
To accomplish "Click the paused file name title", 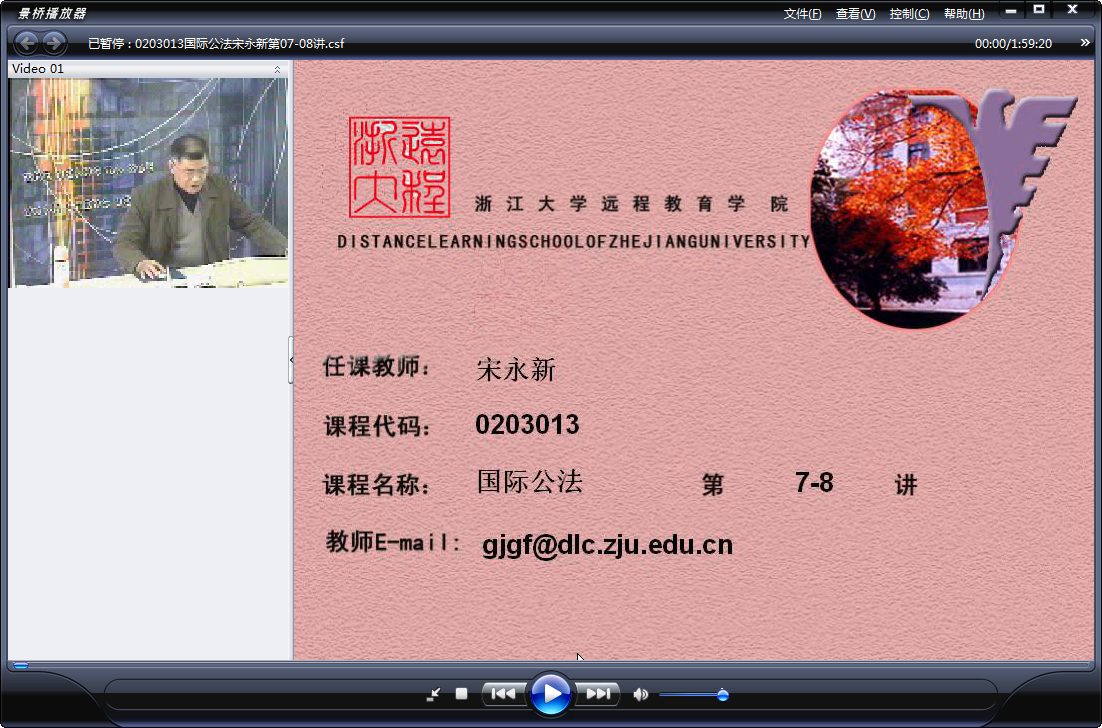I will pos(216,44).
